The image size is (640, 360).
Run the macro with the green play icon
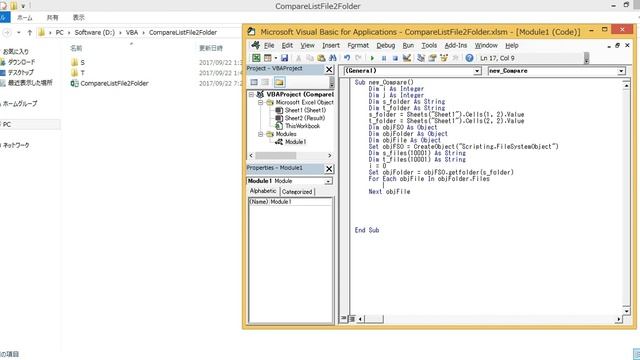372,58
